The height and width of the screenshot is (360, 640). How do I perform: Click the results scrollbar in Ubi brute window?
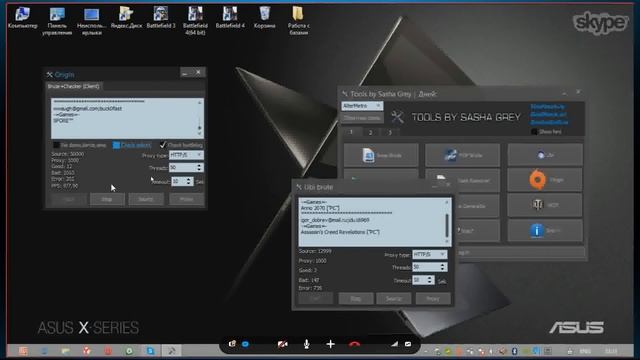[447, 222]
